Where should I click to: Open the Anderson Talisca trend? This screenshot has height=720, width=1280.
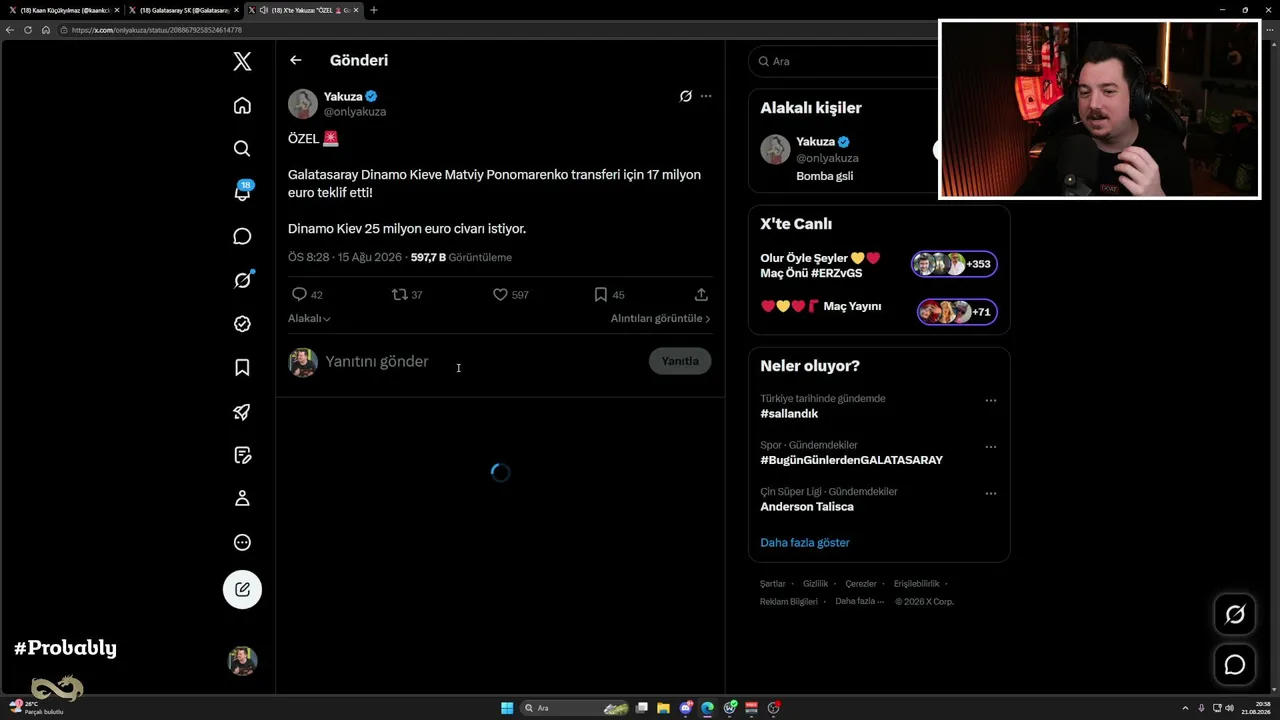pos(807,507)
